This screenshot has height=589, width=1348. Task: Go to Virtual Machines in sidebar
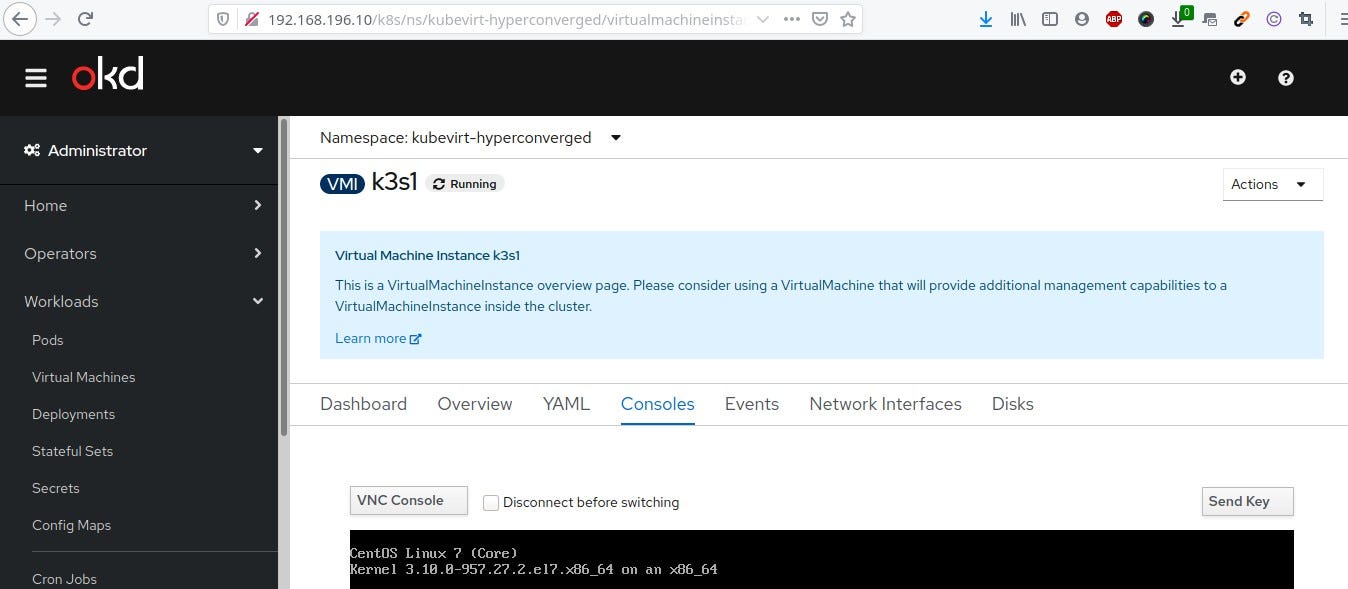pyautogui.click(x=84, y=377)
